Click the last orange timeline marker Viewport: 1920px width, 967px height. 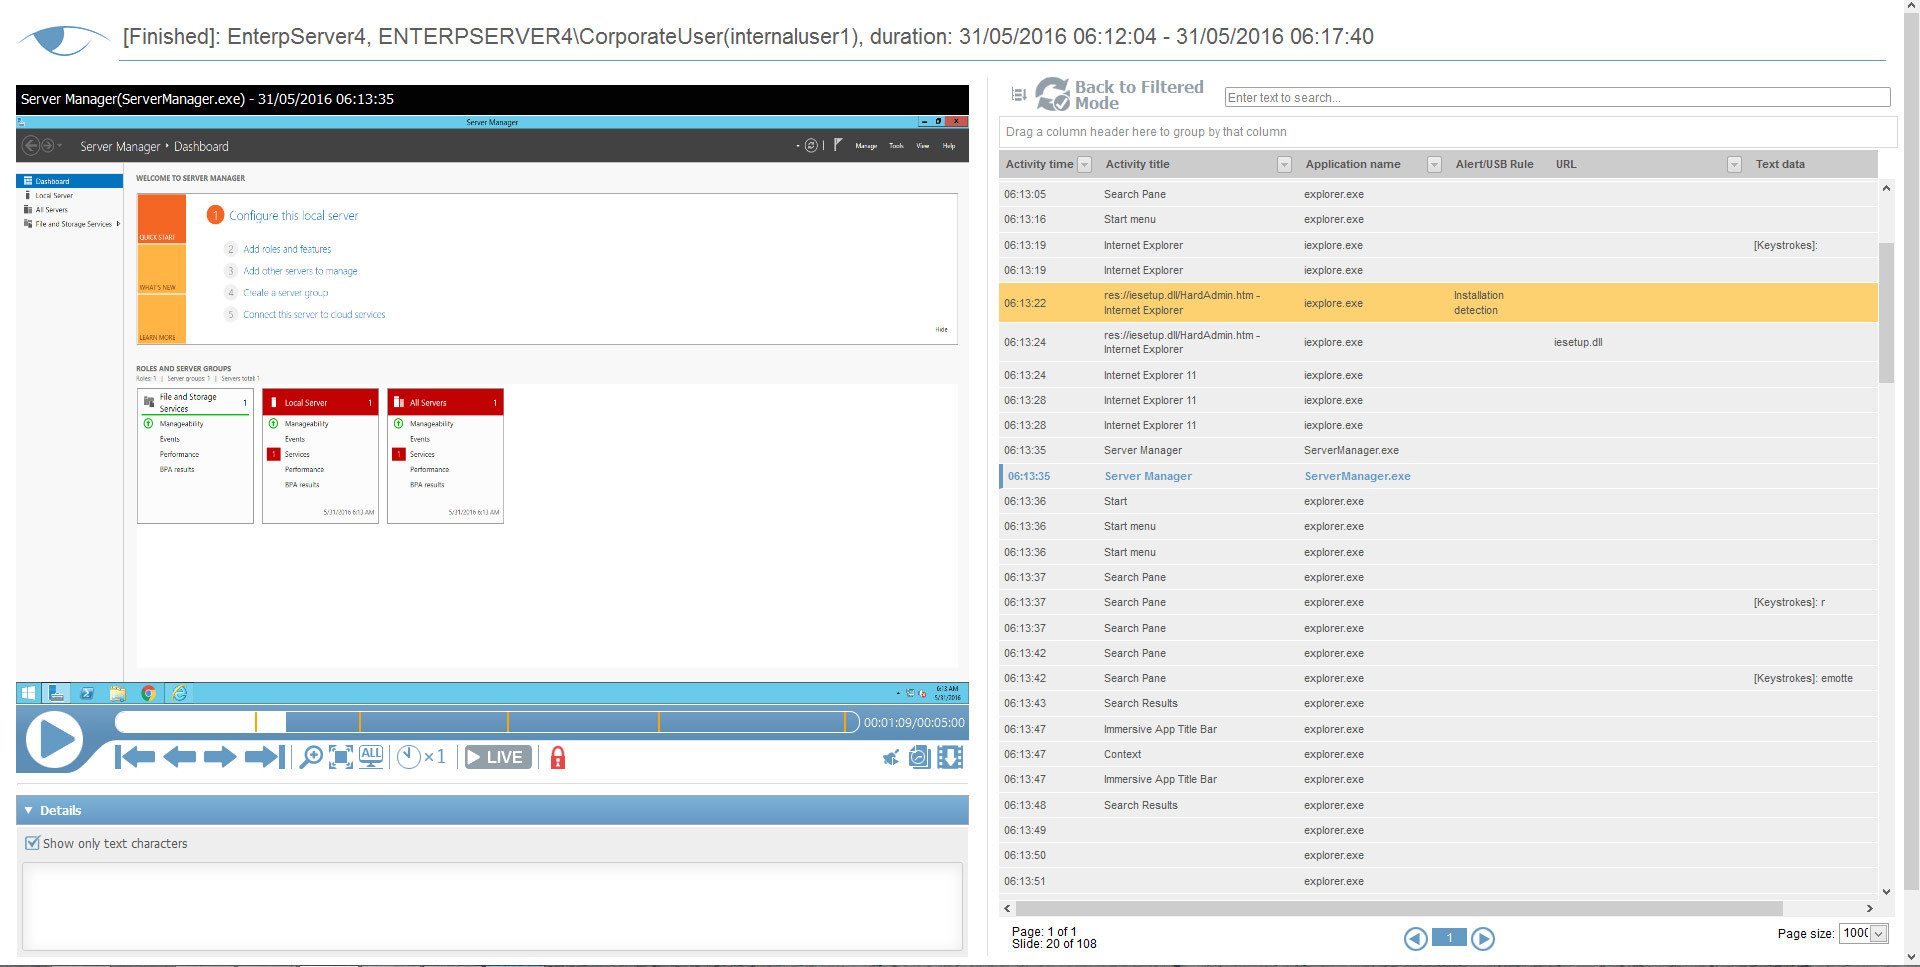point(845,722)
